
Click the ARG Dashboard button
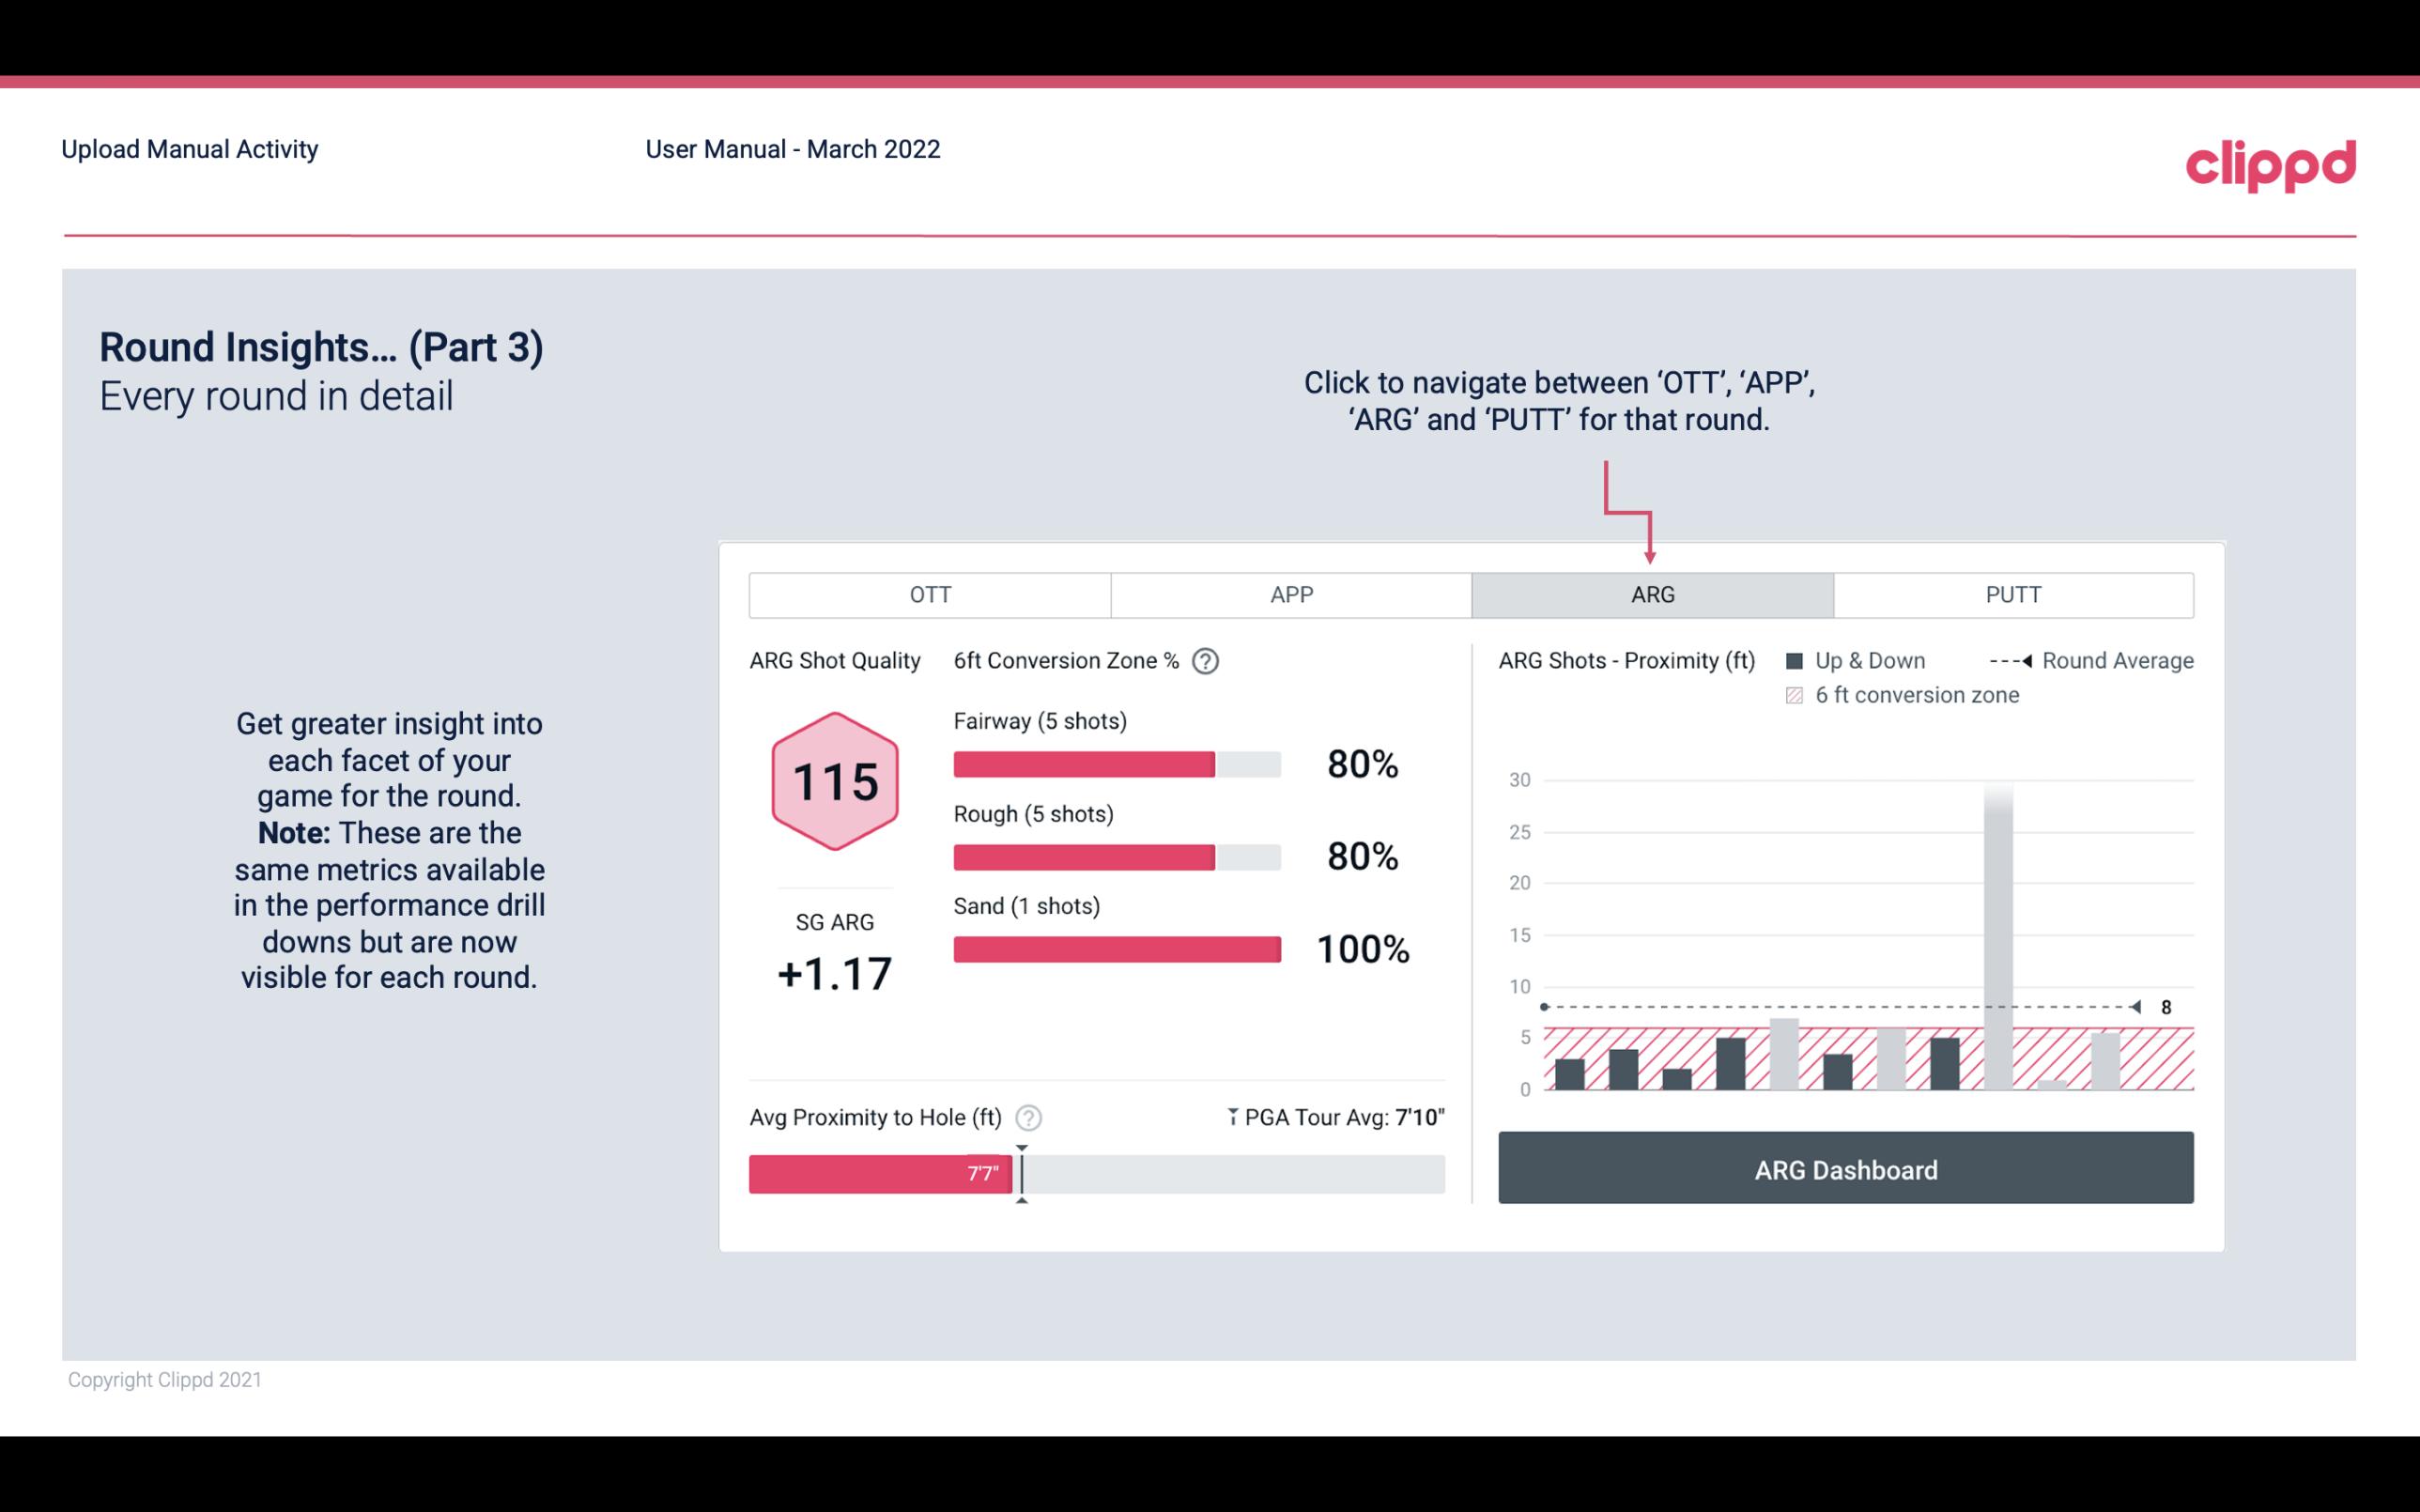tap(1845, 1169)
